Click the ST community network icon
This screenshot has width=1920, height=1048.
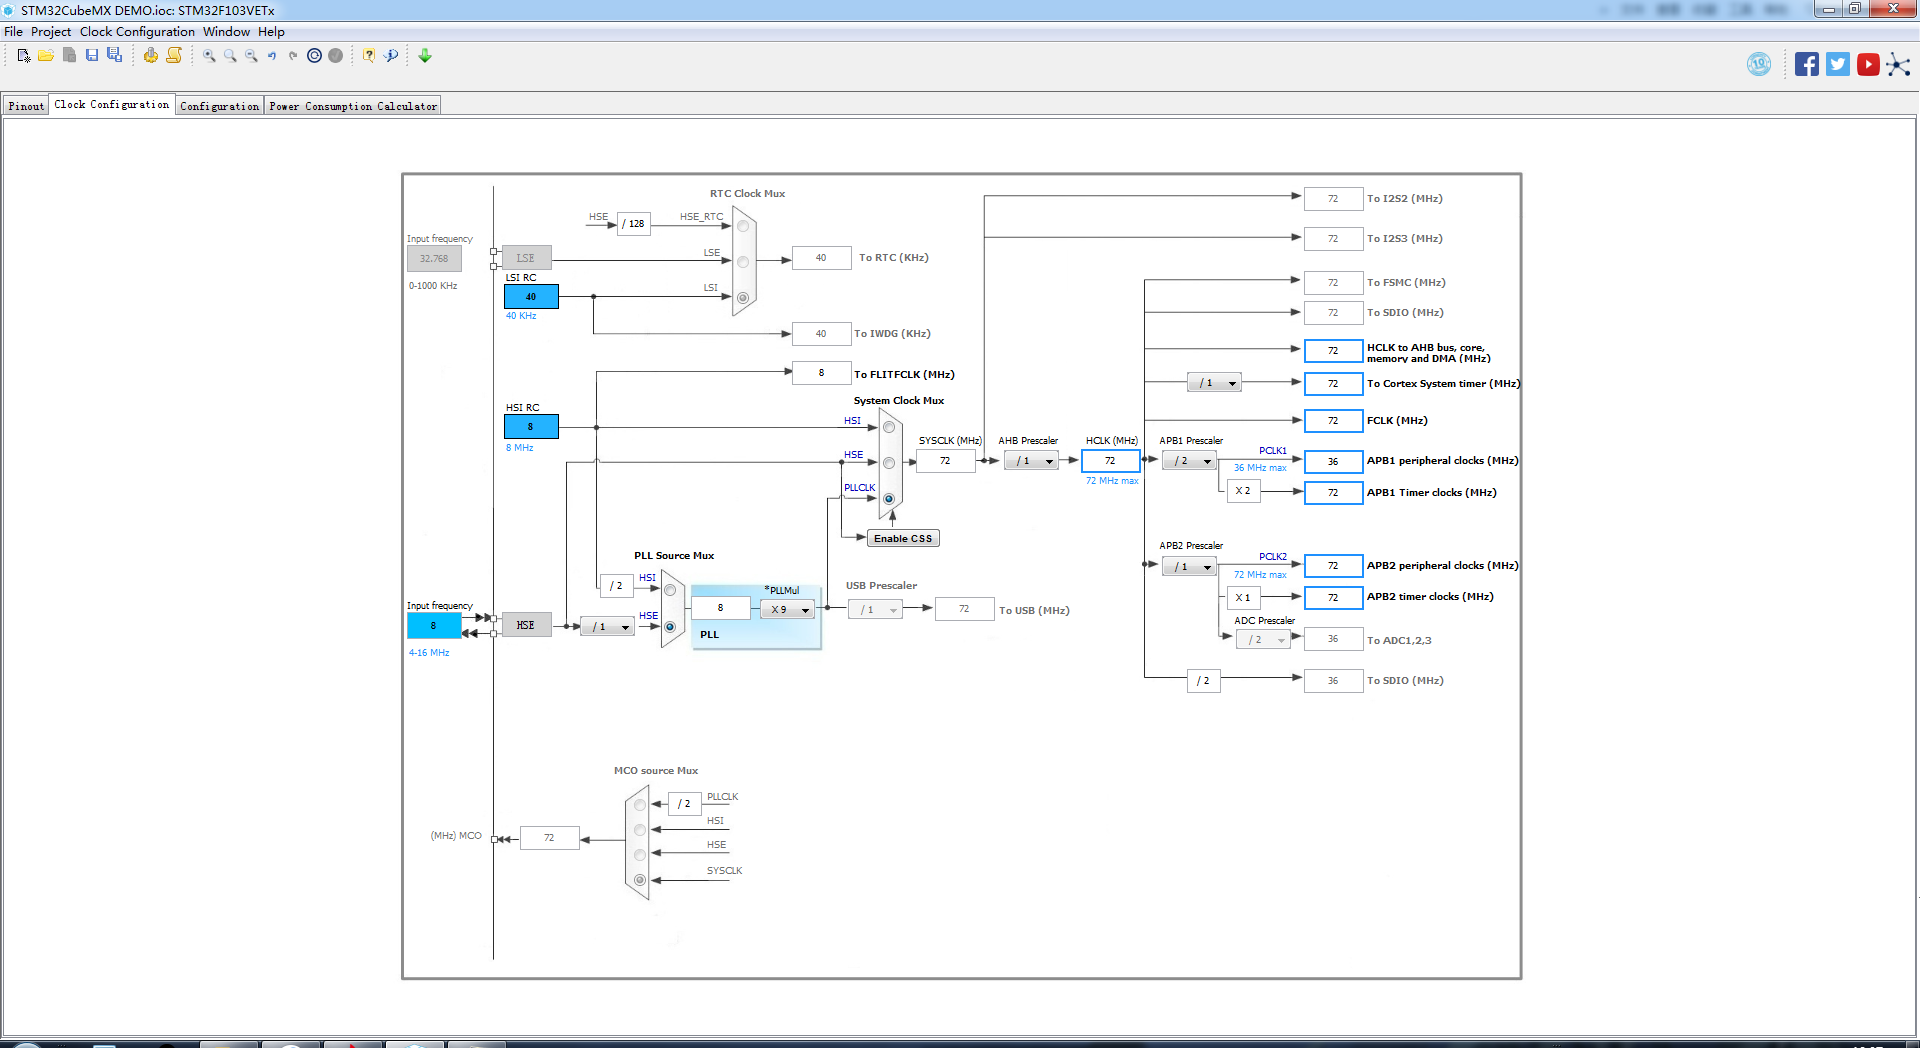pyautogui.click(x=1898, y=65)
